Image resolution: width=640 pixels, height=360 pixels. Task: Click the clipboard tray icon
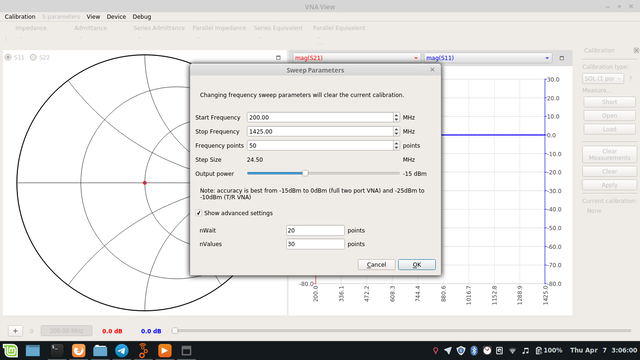coord(500,350)
